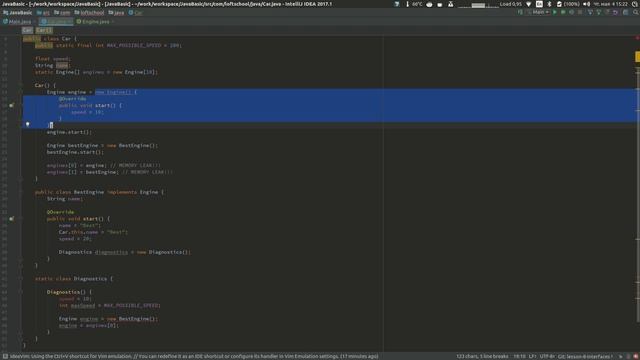
Task: Click the Make Project build icon
Action: point(519,12)
